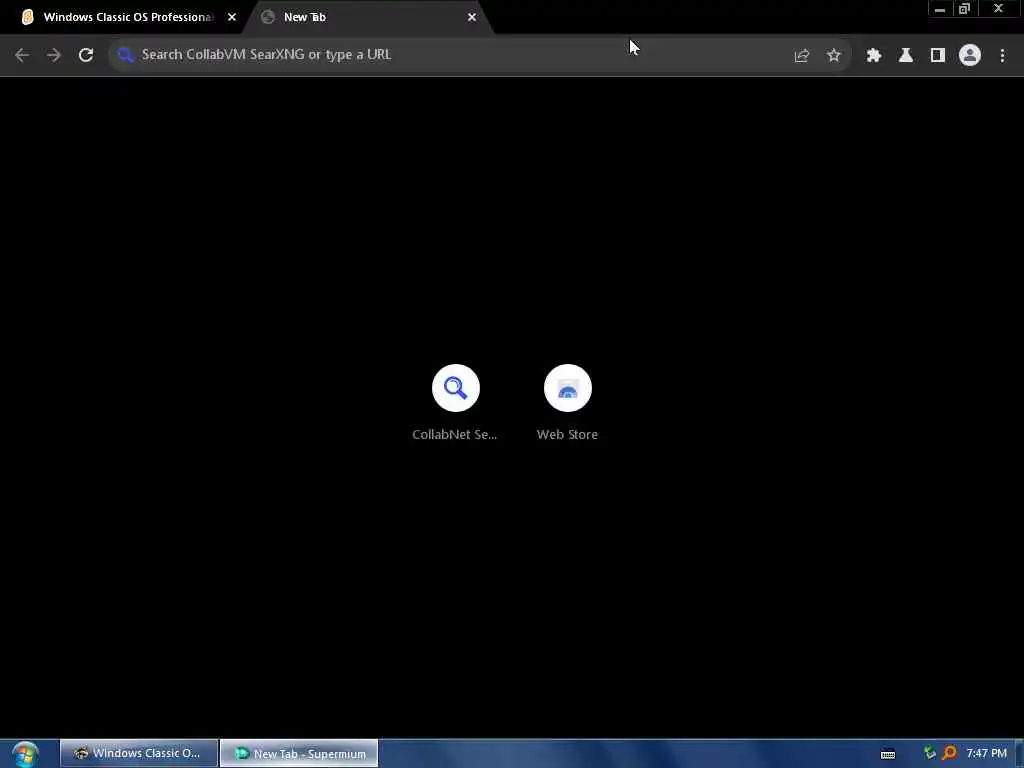Screen dimensions: 1024x768
Task: Click the search icon in the address bar
Action: [x=125, y=55]
